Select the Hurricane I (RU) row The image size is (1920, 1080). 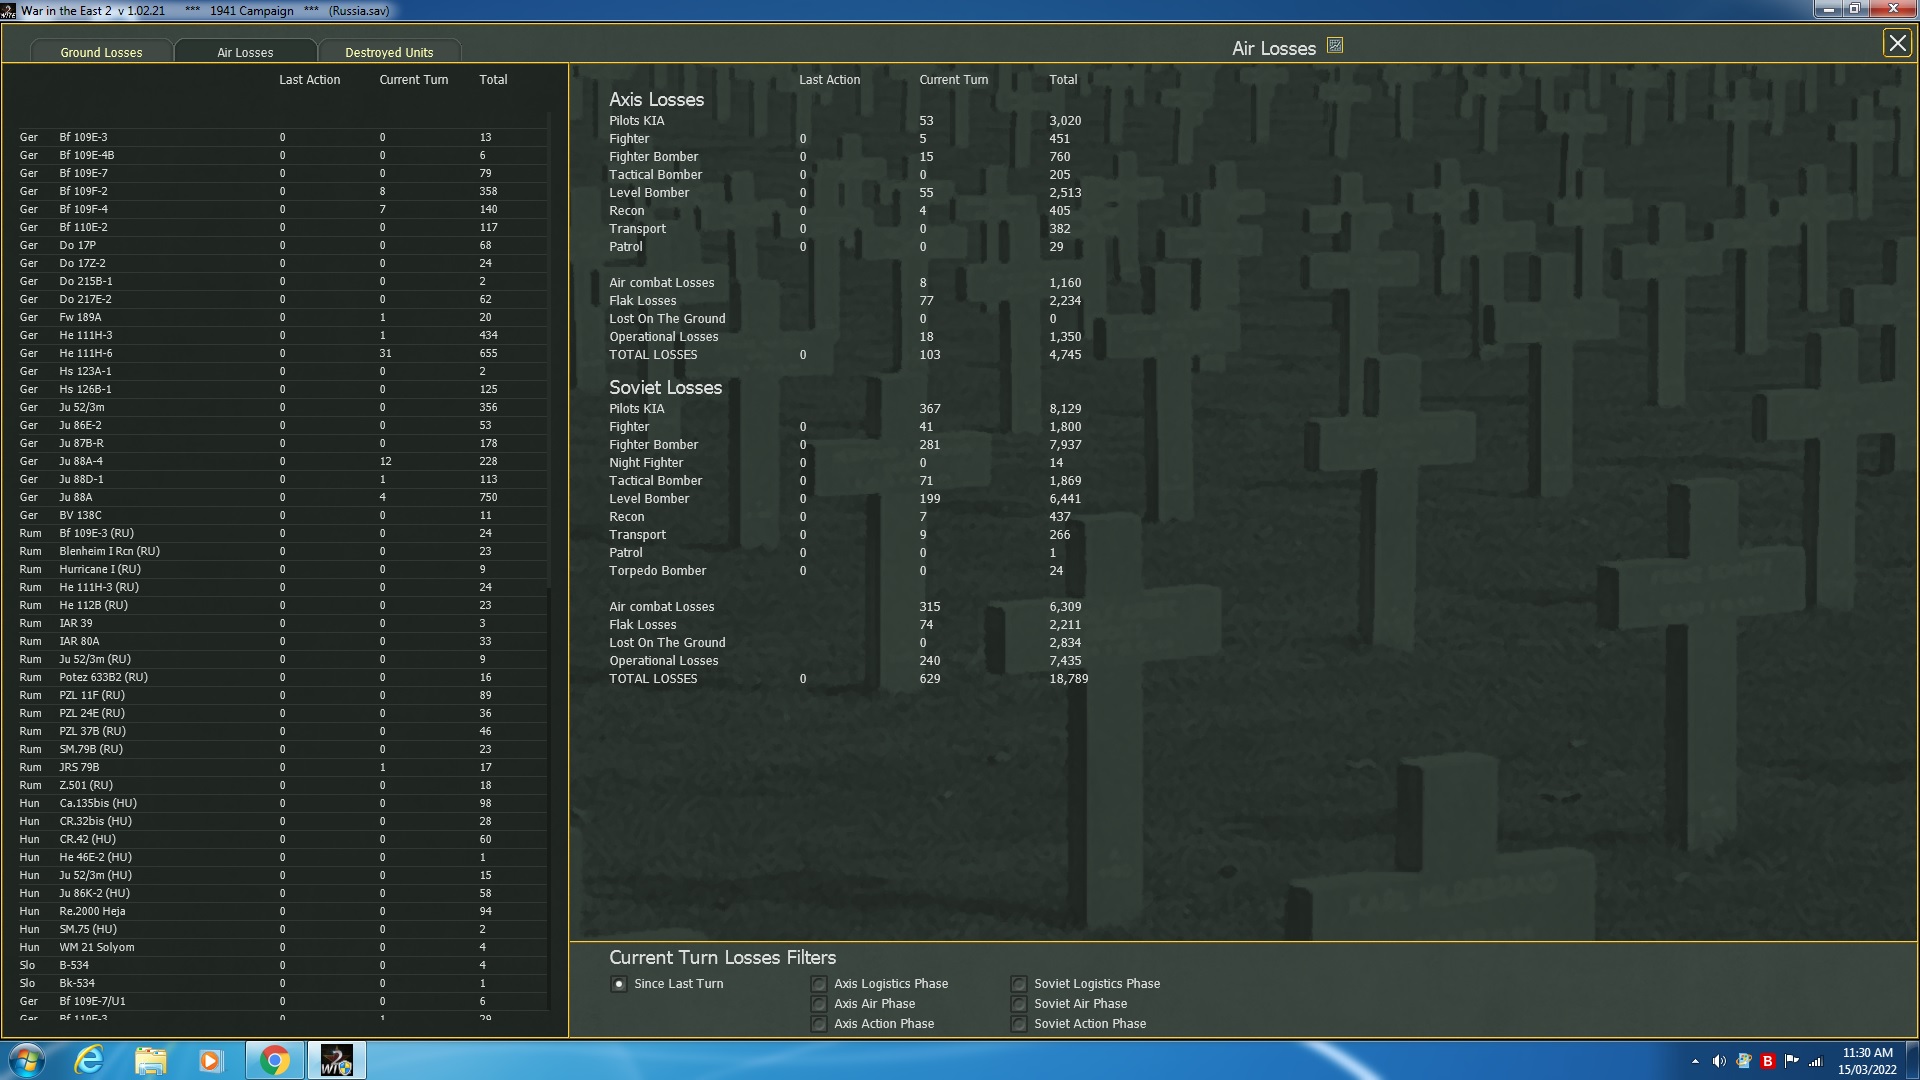282,569
